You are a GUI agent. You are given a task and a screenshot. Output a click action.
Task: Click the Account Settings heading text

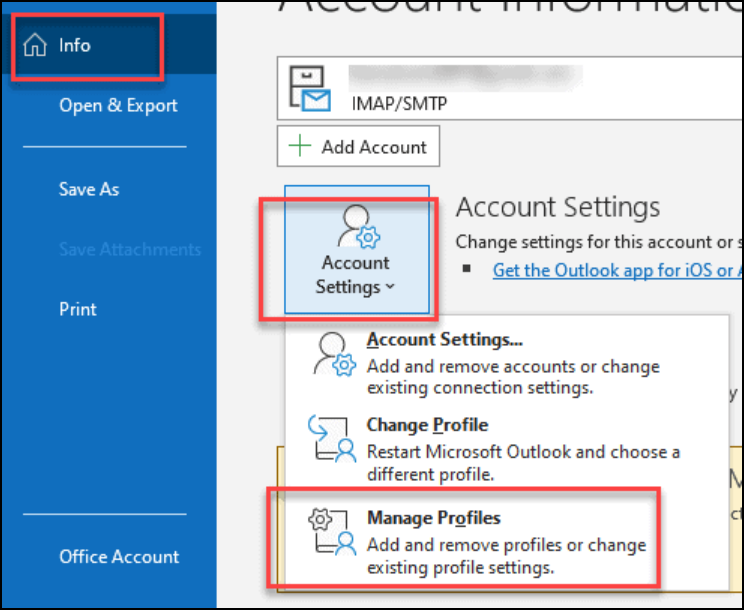click(558, 207)
